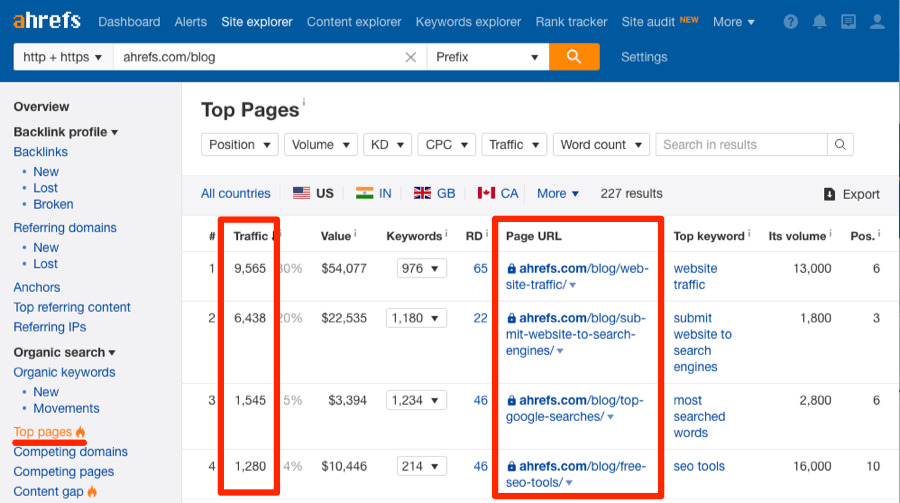Clear the URL field with X icon
This screenshot has height=503, width=900.
(411, 57)
